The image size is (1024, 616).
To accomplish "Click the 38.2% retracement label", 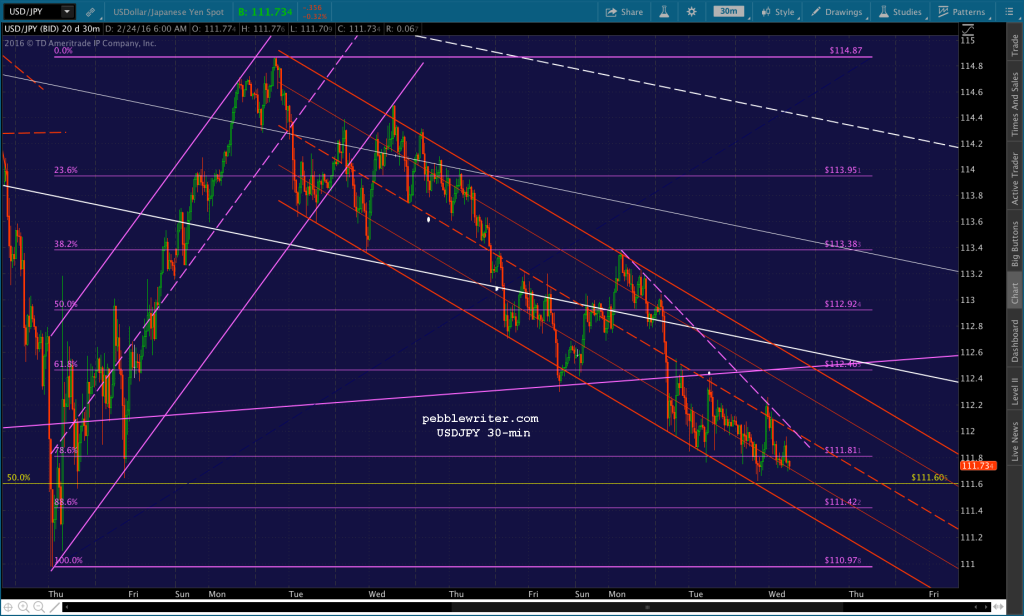I will click(65, 244).
